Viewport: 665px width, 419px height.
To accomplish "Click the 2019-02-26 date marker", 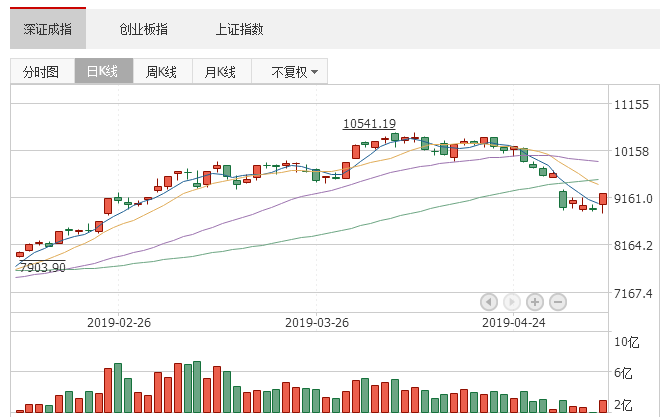I will pyautogui.click(x=118, y=322).
